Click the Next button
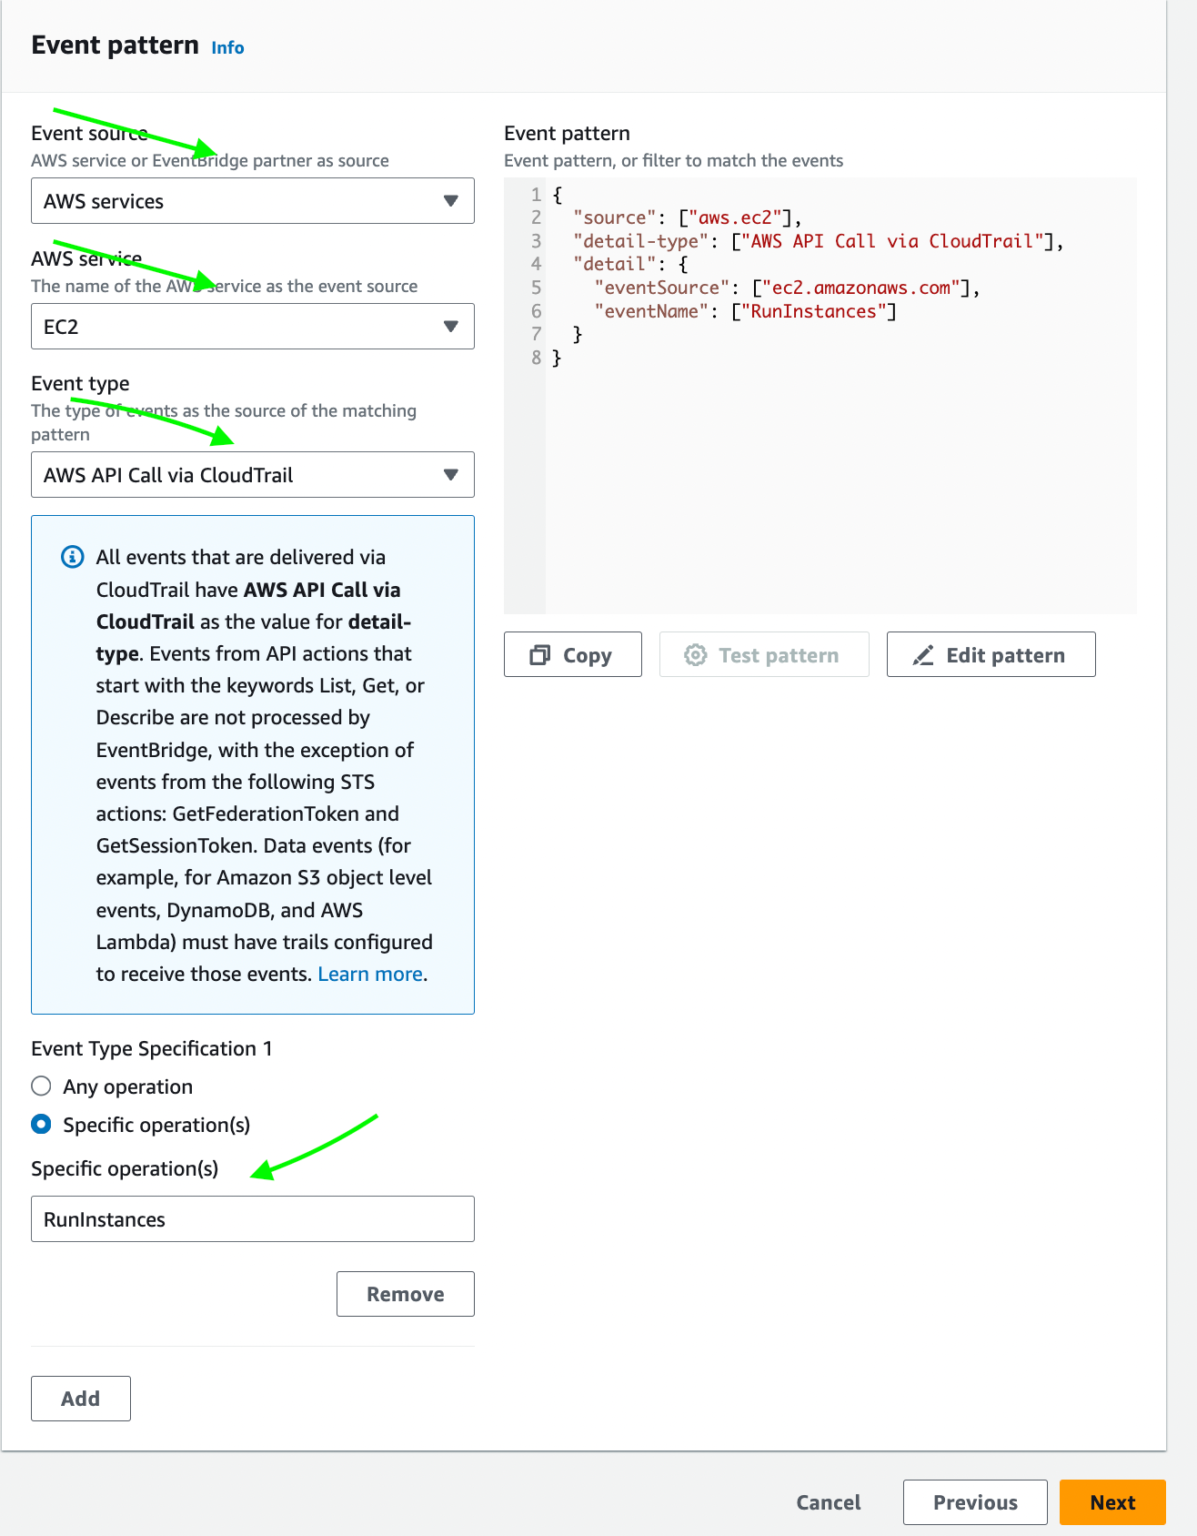Image resolution: width=1197 pixels, height=1536 pixels. [x=1112, y=1502]
